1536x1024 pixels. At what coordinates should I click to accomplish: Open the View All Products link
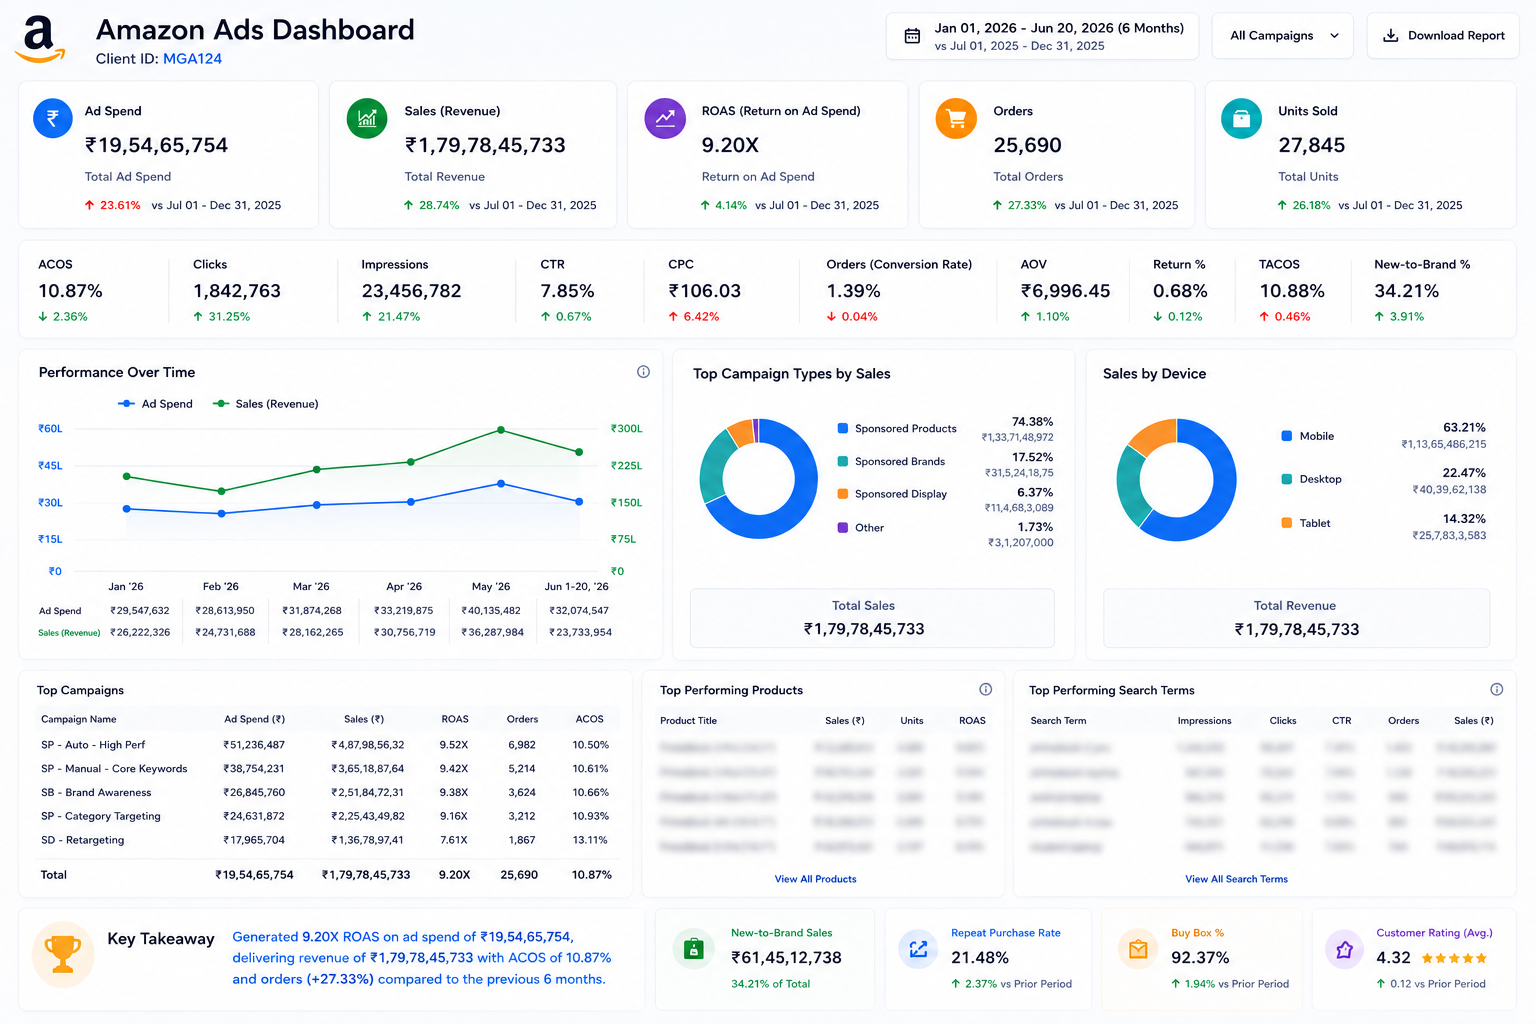click(x=815, y=879)
